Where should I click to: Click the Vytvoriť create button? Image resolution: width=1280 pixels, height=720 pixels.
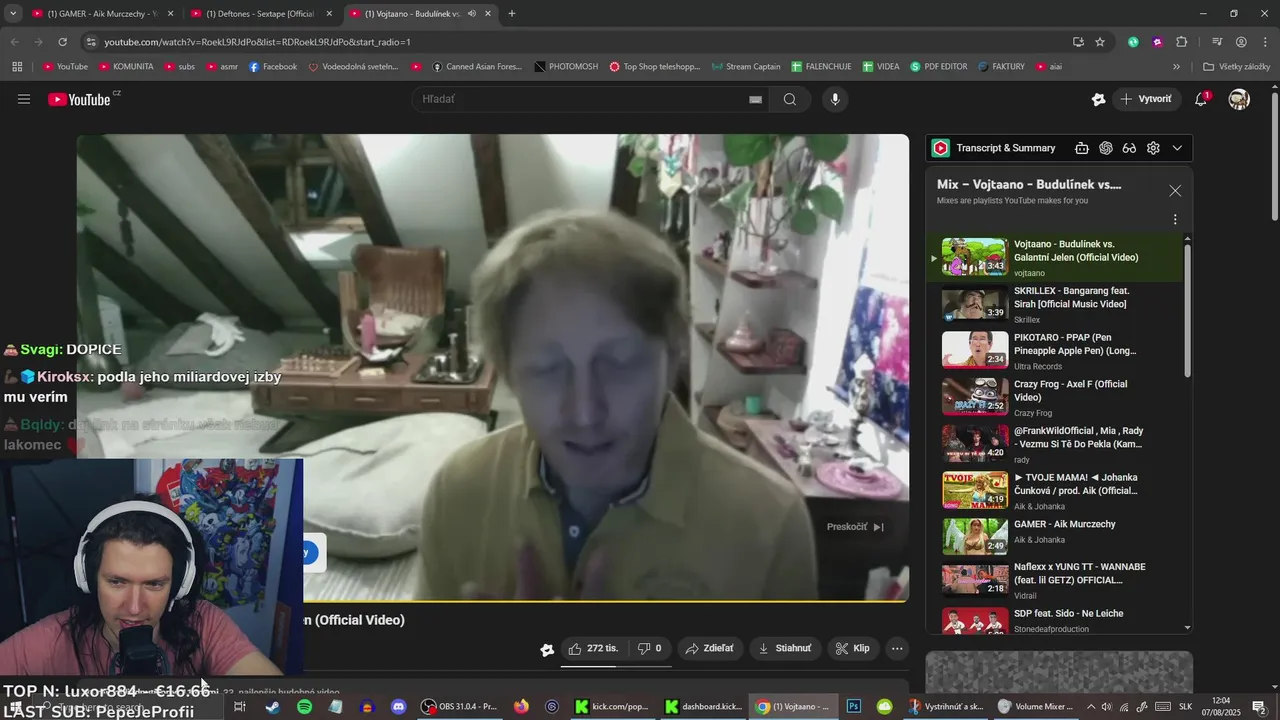pyautogui.click(x=1147, y=99)
